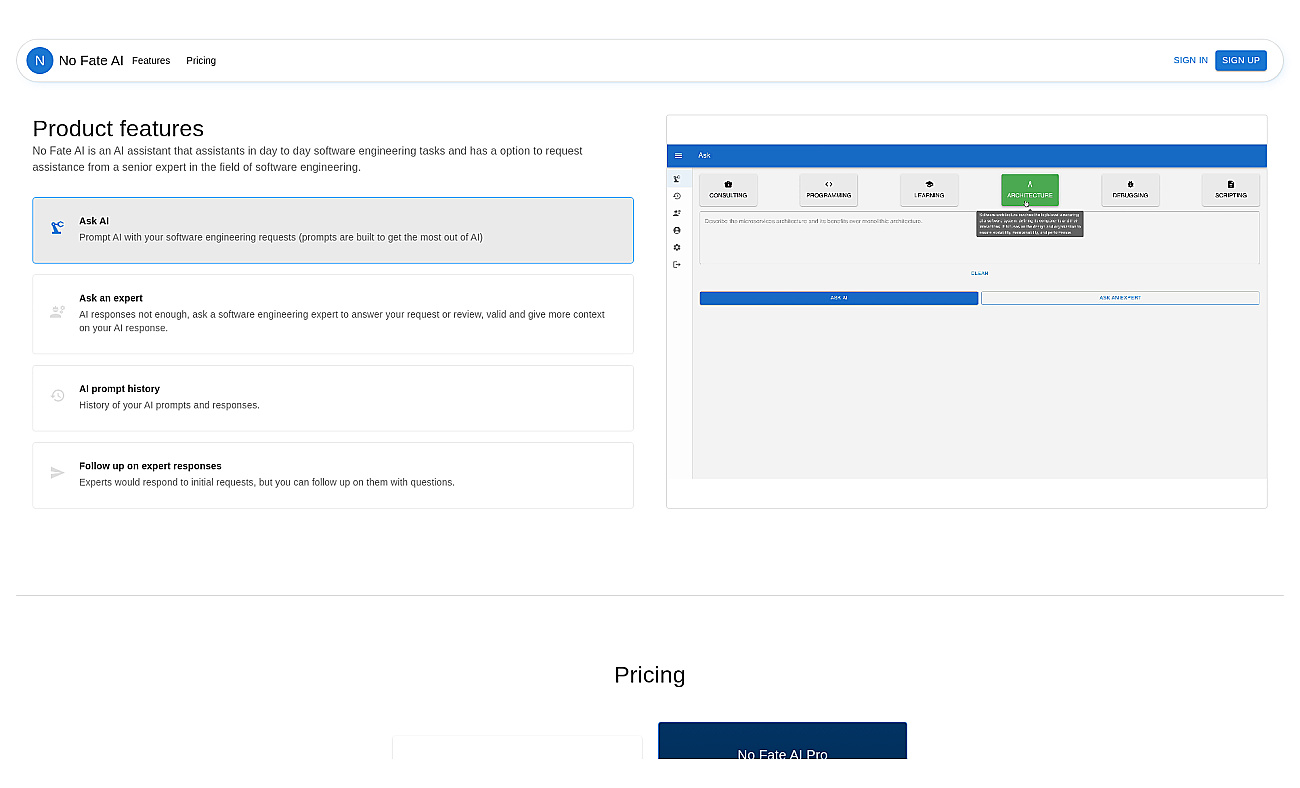1300x788 pixels.
Task: Go to Pricing in the navigation bar
Action: (201, 60)
